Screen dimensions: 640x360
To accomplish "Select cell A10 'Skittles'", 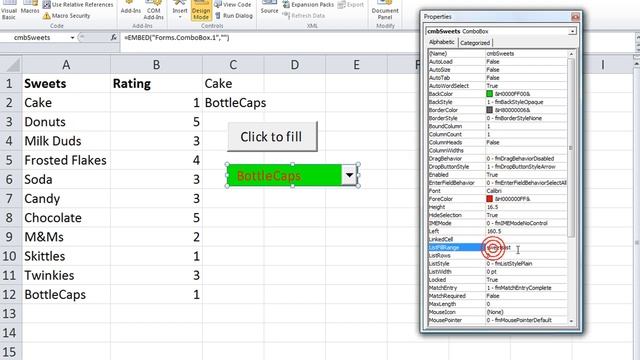I will [66, 256].
